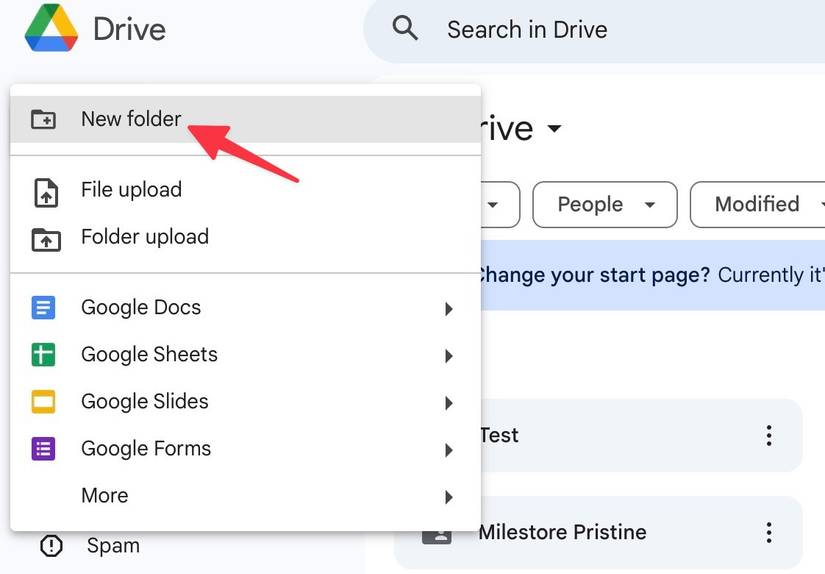Open the Spam section in sidebar

pyautogui.click(x=112, y=546)
